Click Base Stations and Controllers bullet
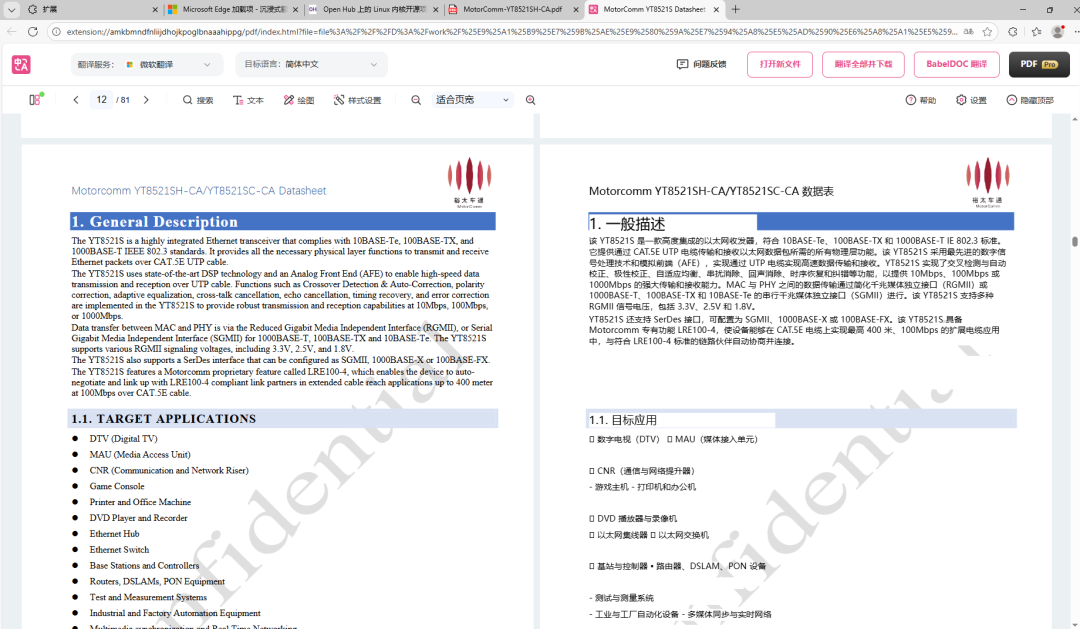1080x629 pixels. (144, 566)
